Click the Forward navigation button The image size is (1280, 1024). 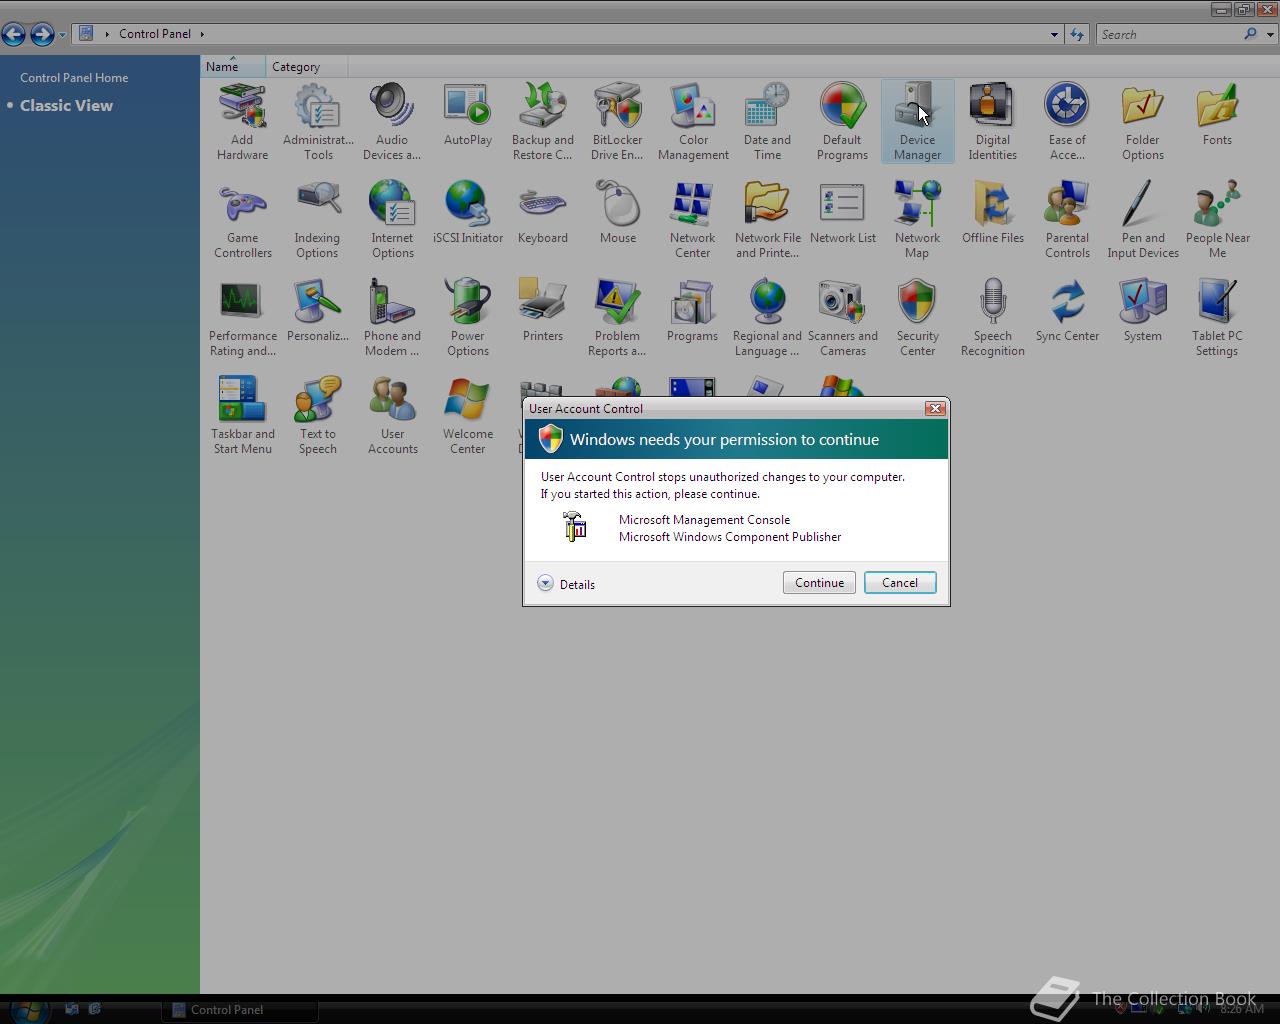pyautogui.click(x=42, y=34)
